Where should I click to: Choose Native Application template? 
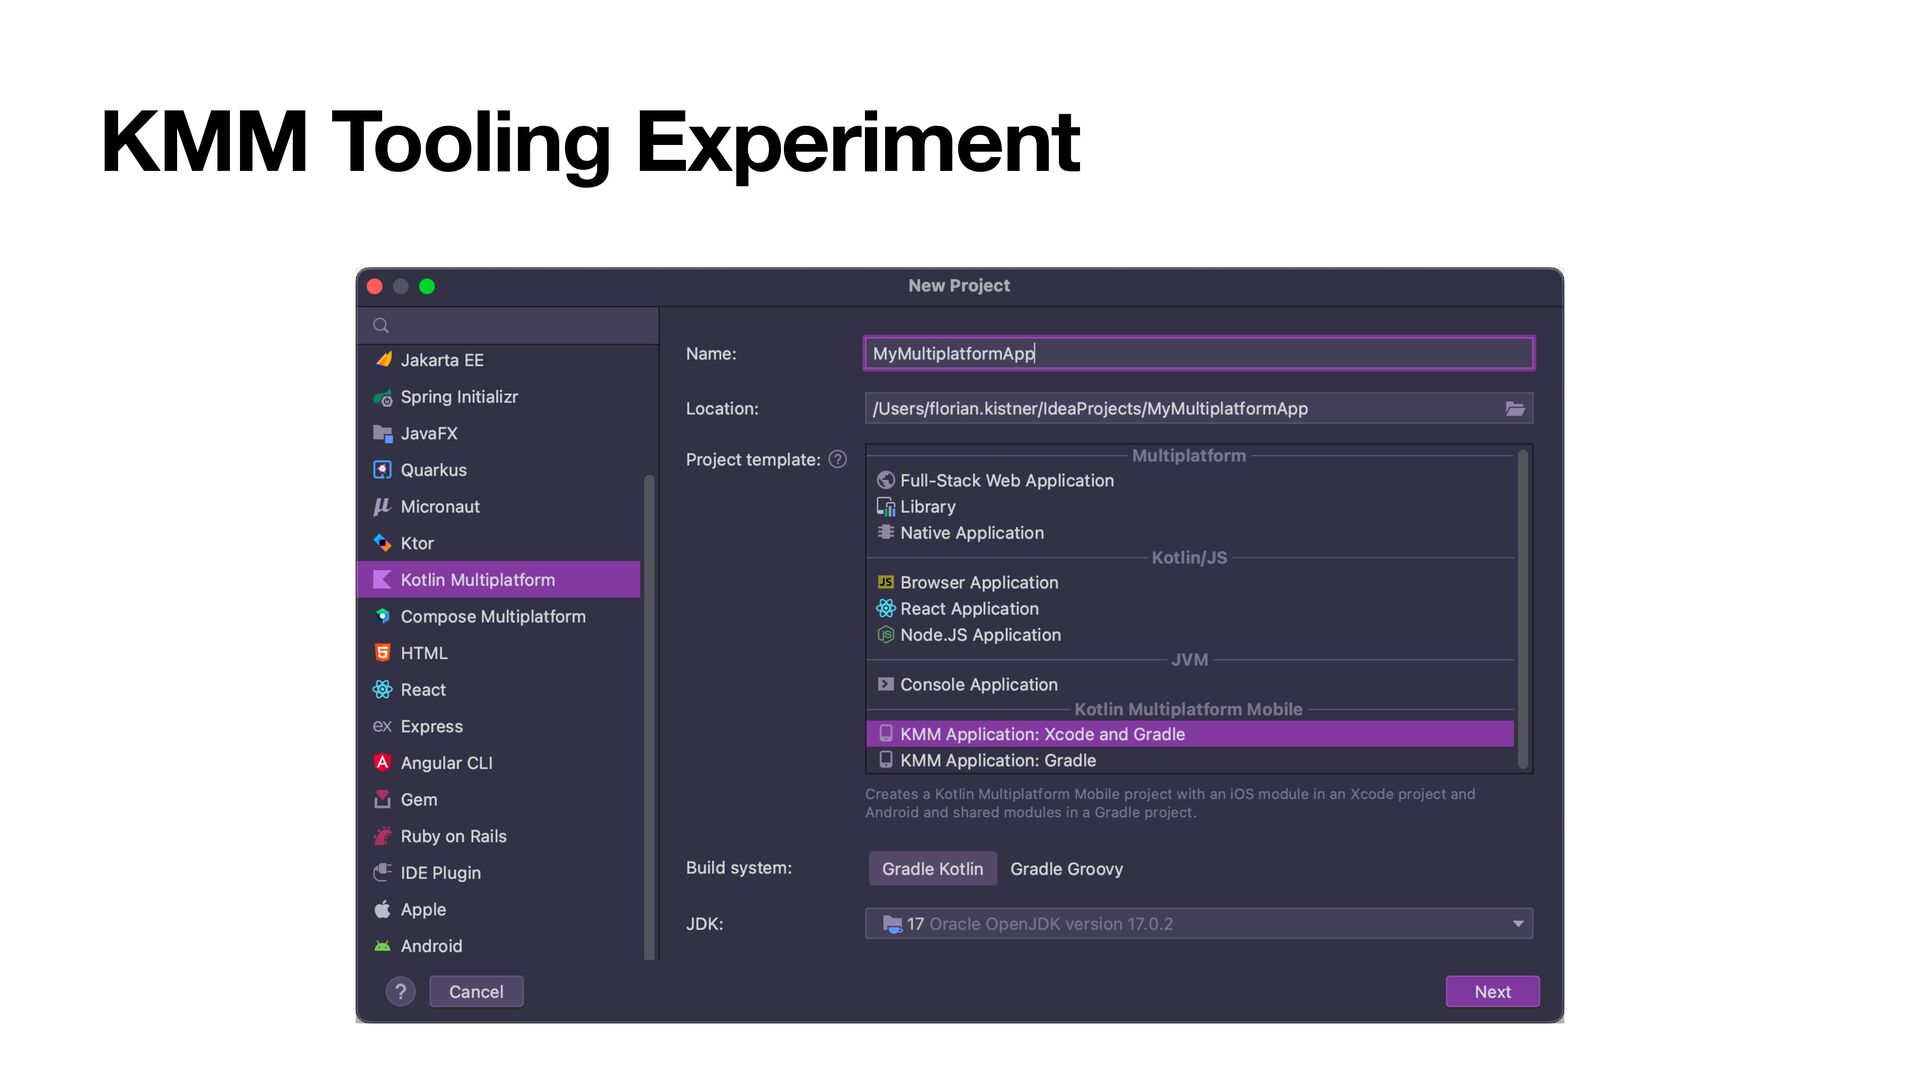click(x=1190, y=533)
